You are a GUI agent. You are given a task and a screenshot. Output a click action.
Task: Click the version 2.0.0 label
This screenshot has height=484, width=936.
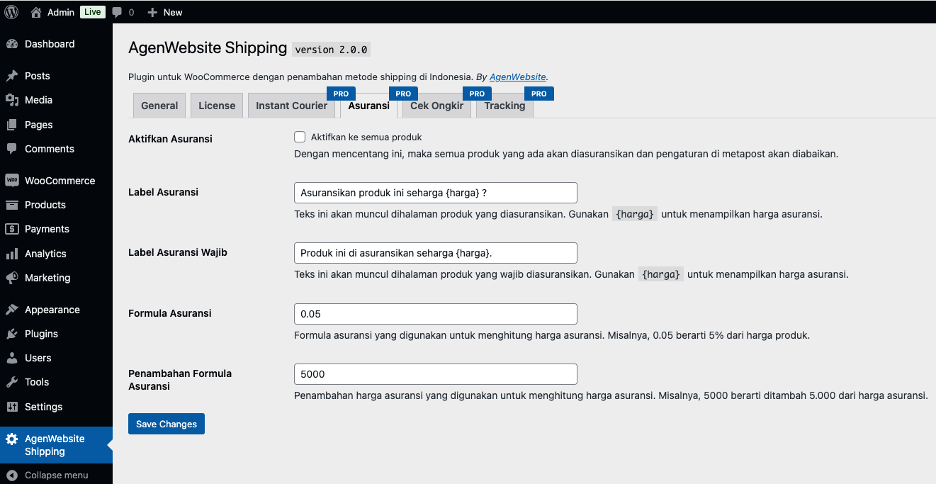(331, 50)
